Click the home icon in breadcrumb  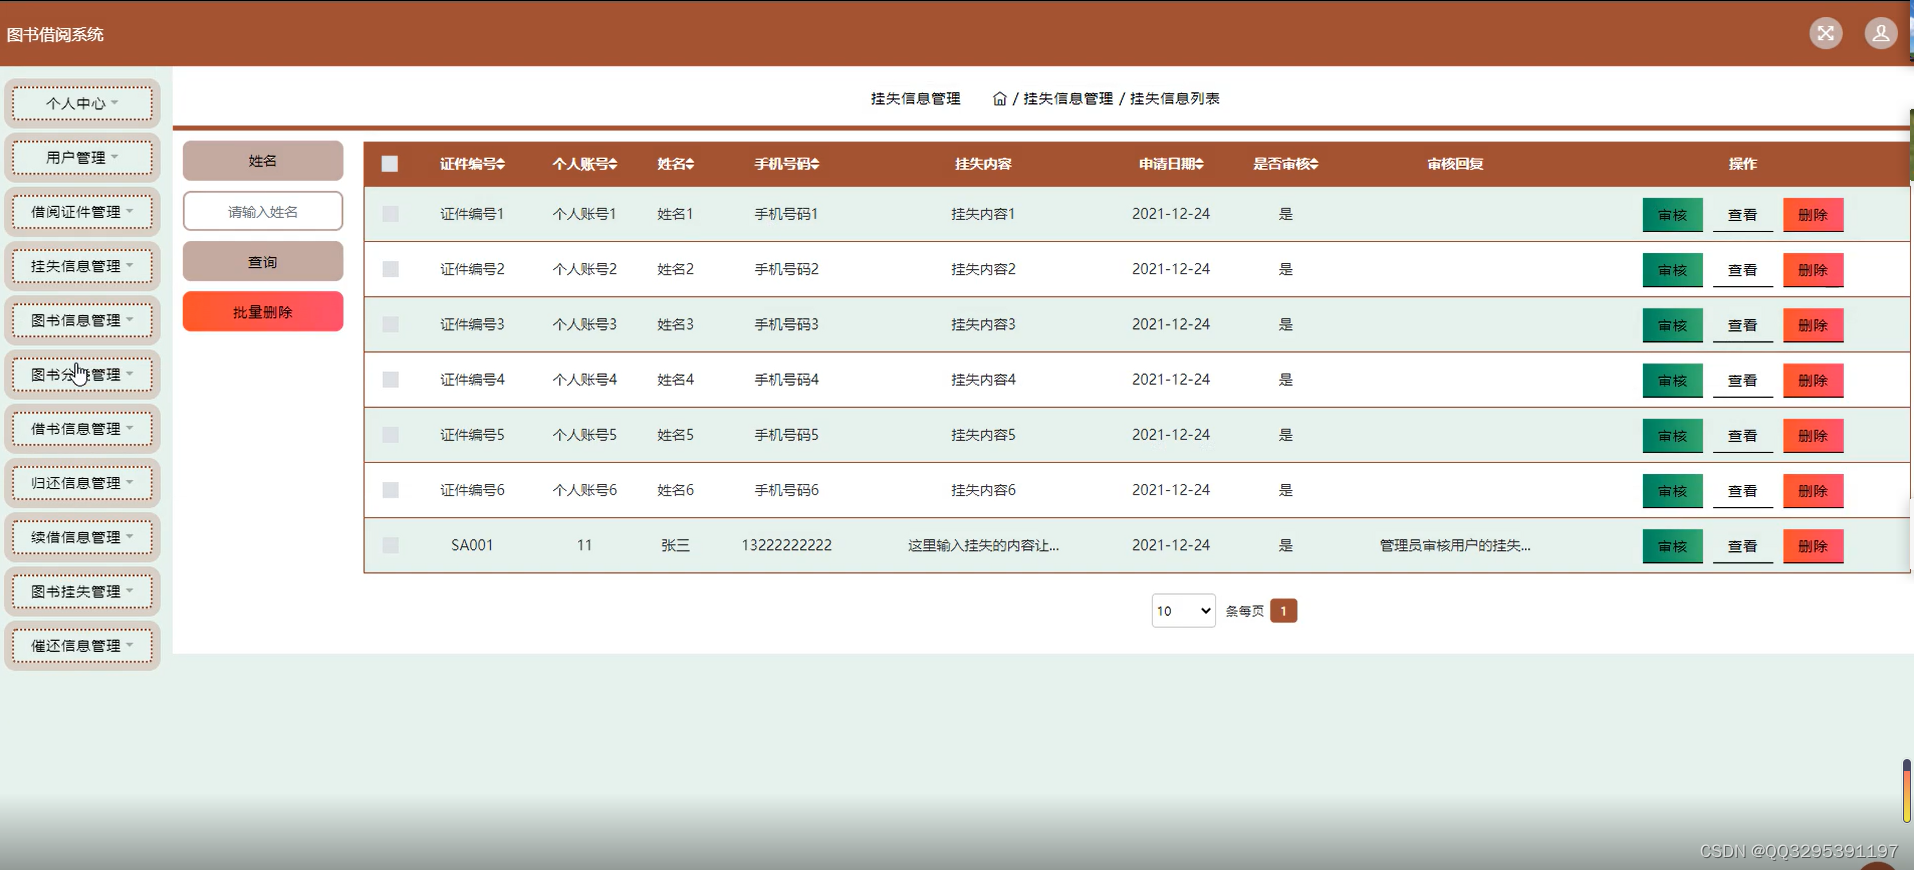point(999,99)
